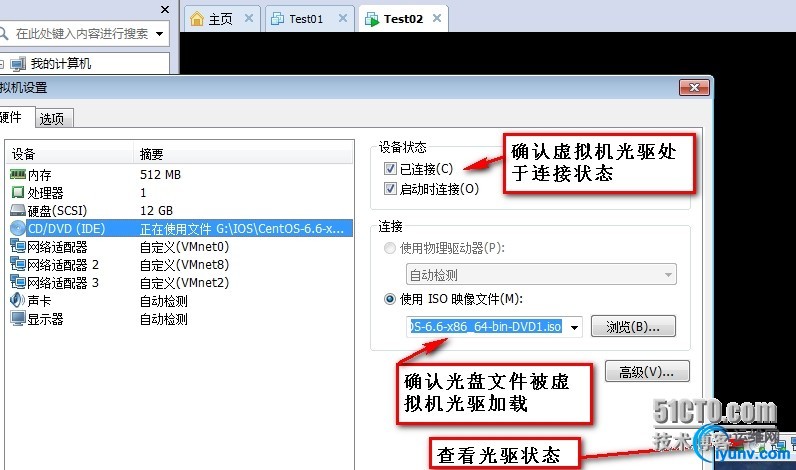Select 使用 ISO 映像文件(M) radio option
This screenshot has width=796, height=470.
coord(389,299)
